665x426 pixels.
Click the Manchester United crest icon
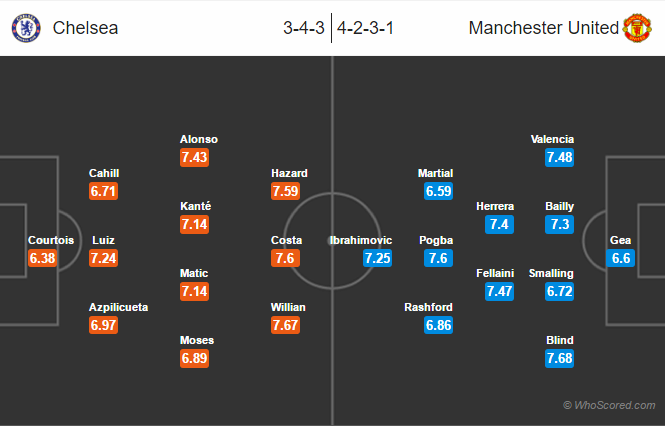click(x=637, y=28)
